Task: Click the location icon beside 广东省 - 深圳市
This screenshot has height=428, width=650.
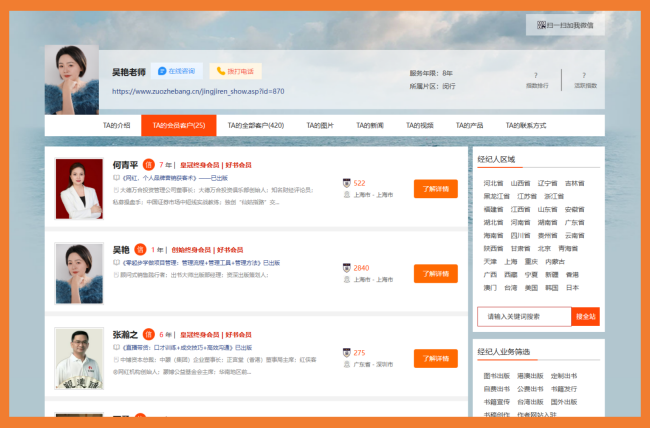Action: [346, 365]
